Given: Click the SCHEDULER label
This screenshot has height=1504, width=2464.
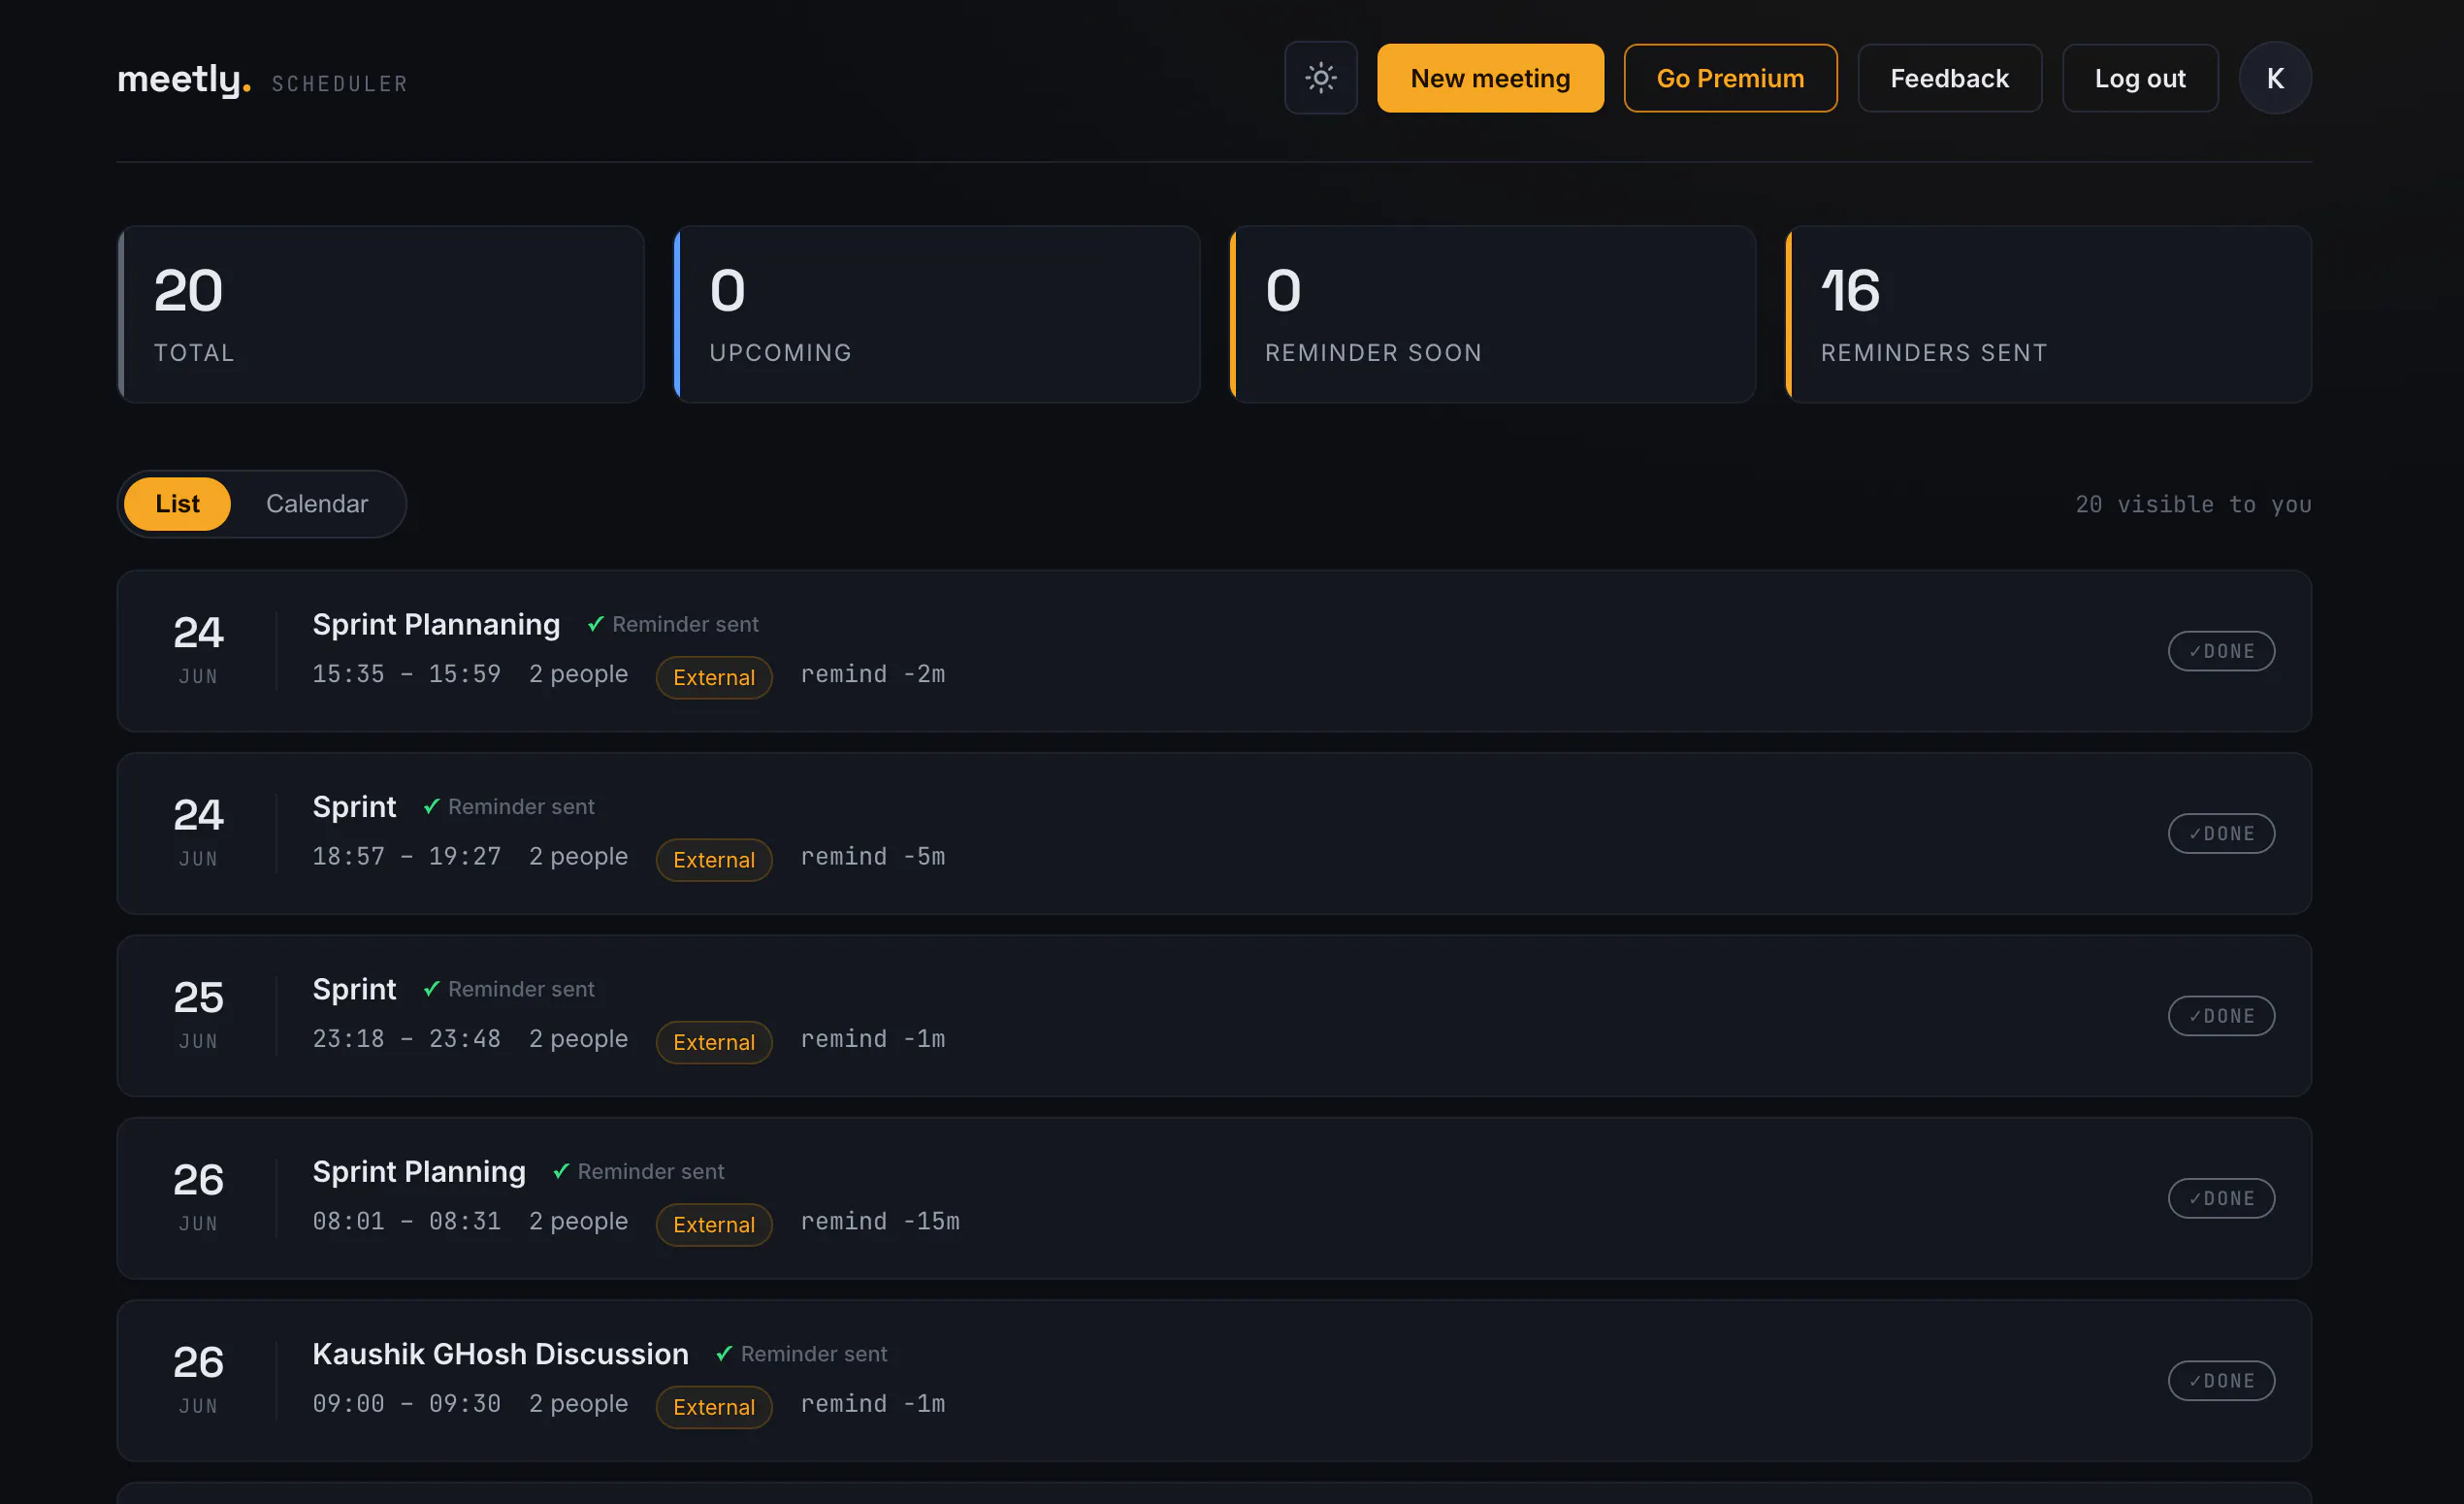Looking at the screenshot, I should (x=340, y=84).
